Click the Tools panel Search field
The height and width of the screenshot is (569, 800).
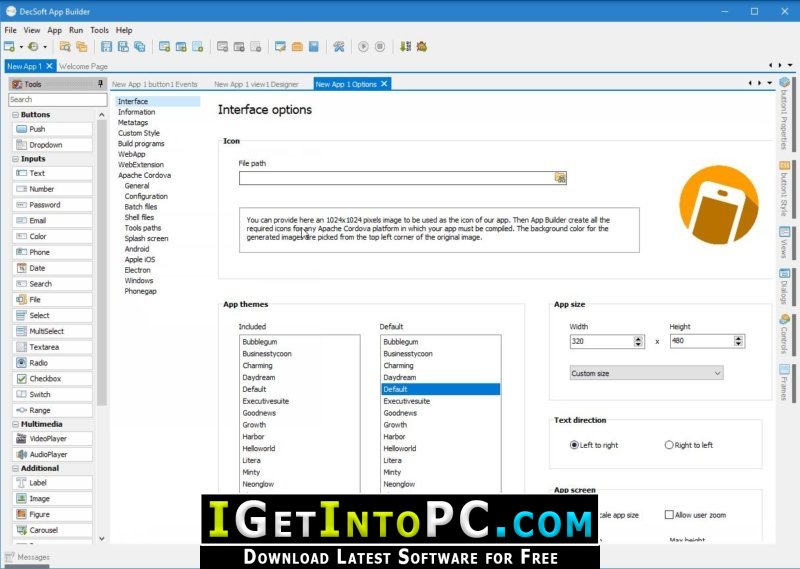(58, 100)
